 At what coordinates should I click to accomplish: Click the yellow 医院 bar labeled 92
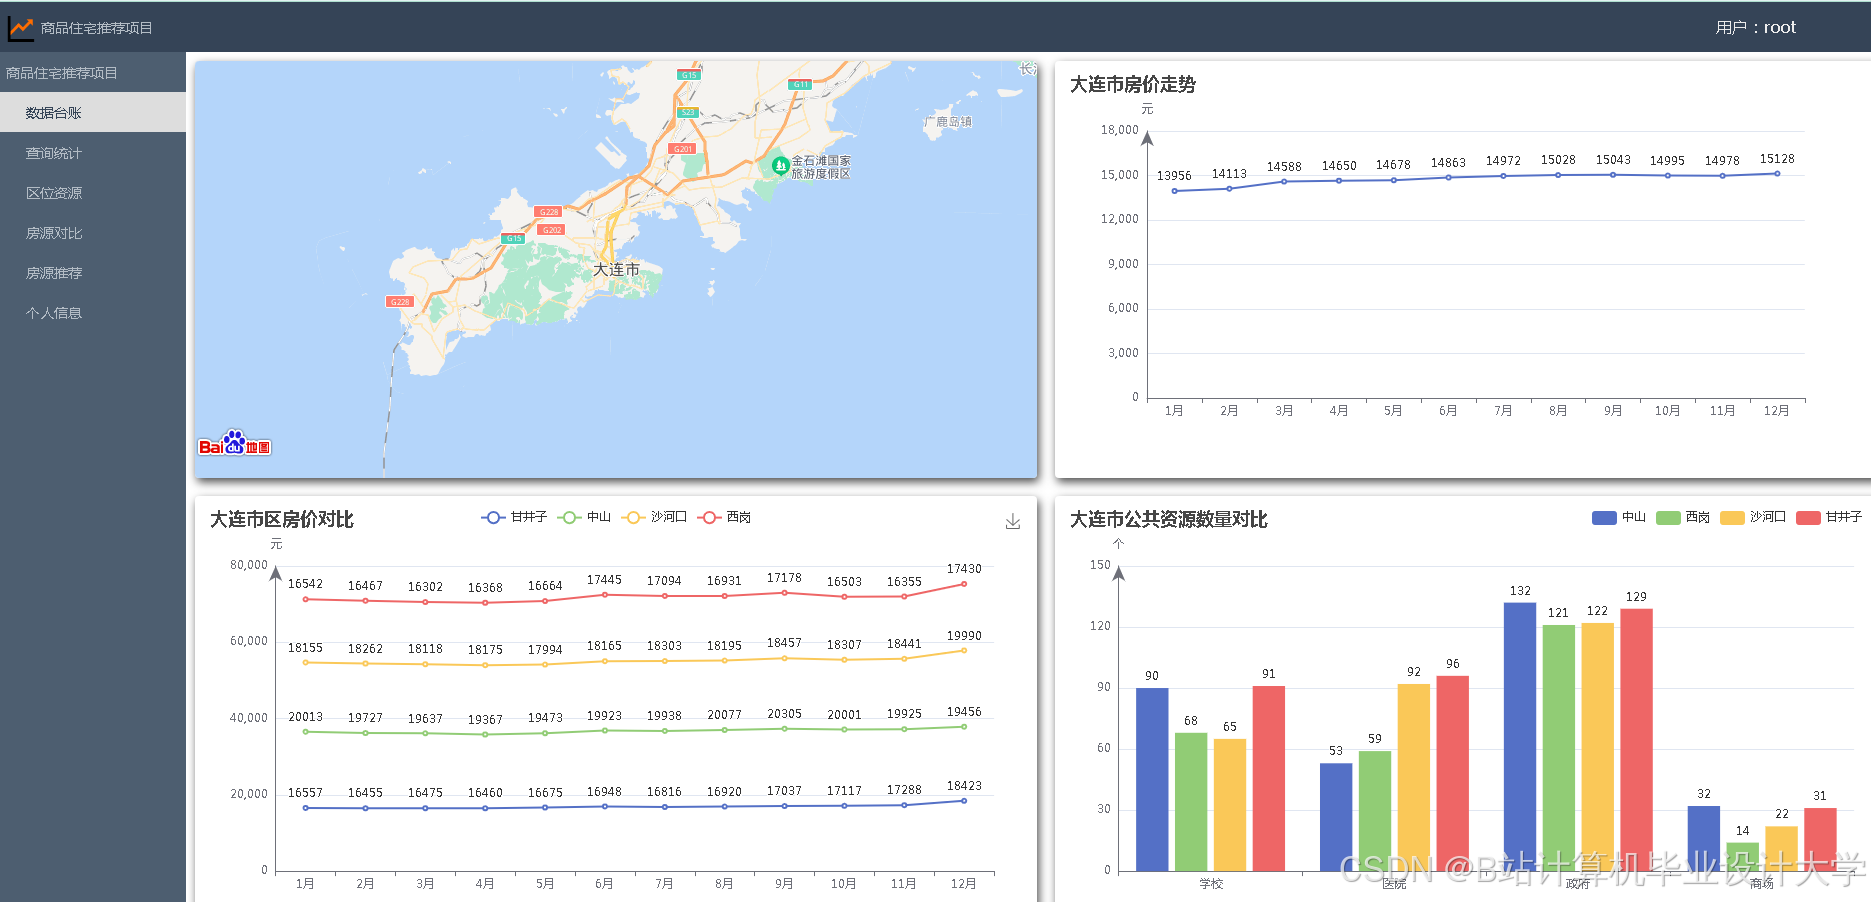point(1414,778)
